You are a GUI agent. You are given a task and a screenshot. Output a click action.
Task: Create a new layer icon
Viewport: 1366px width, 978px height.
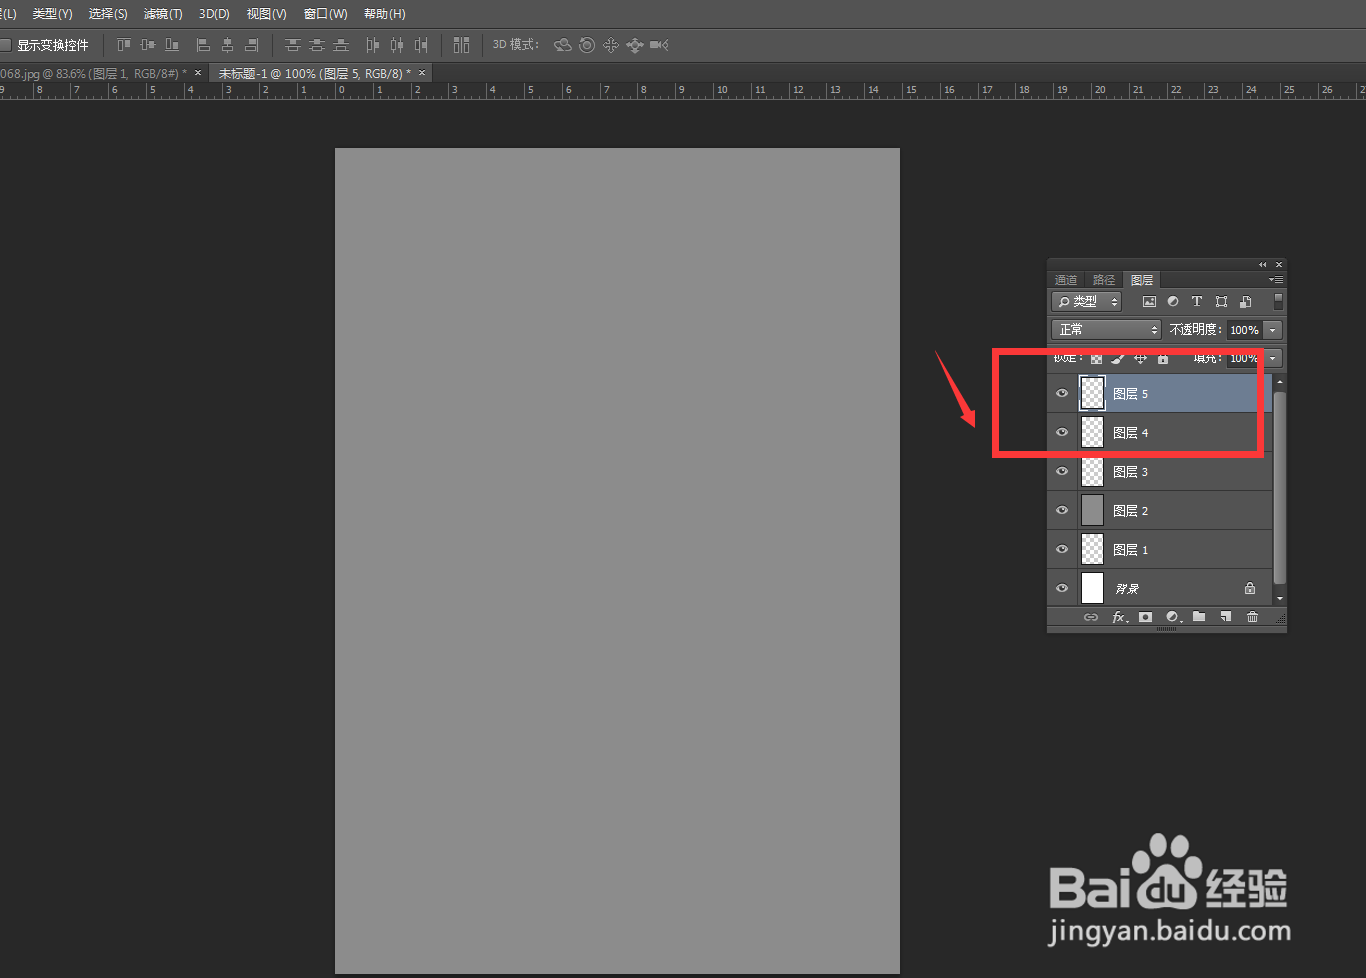click(1225, 617)
